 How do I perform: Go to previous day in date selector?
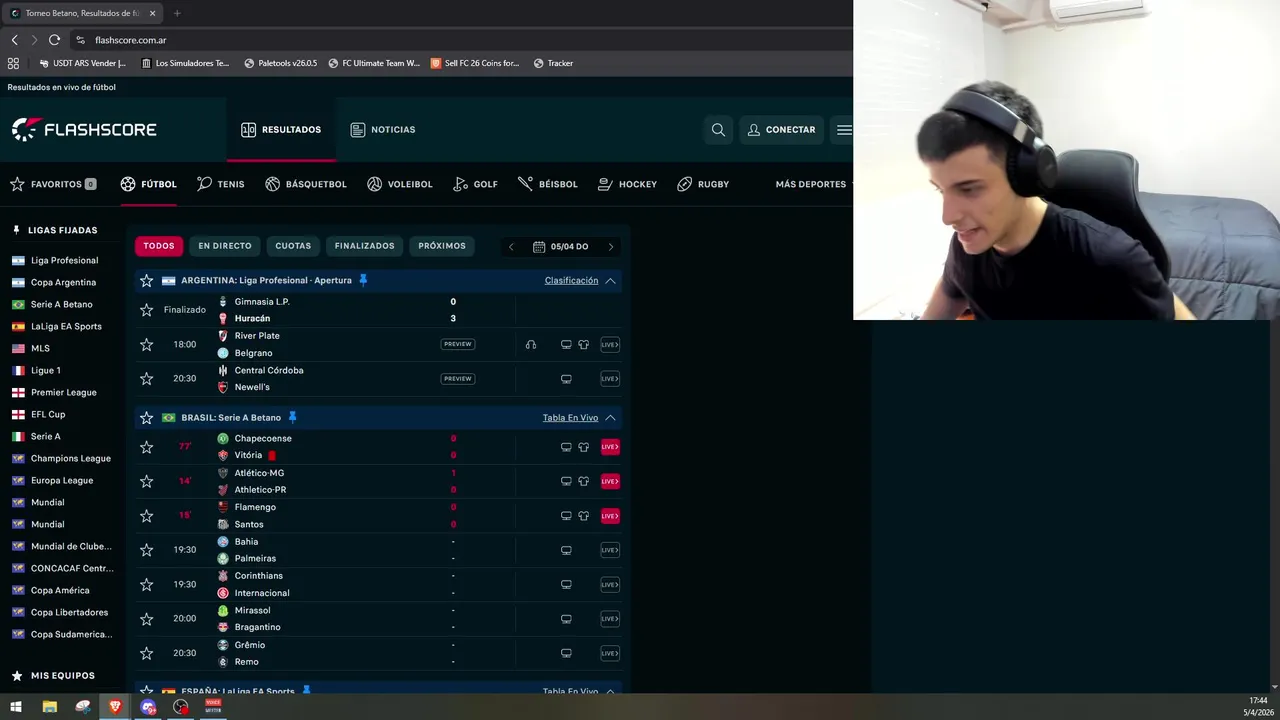[511, 247]
